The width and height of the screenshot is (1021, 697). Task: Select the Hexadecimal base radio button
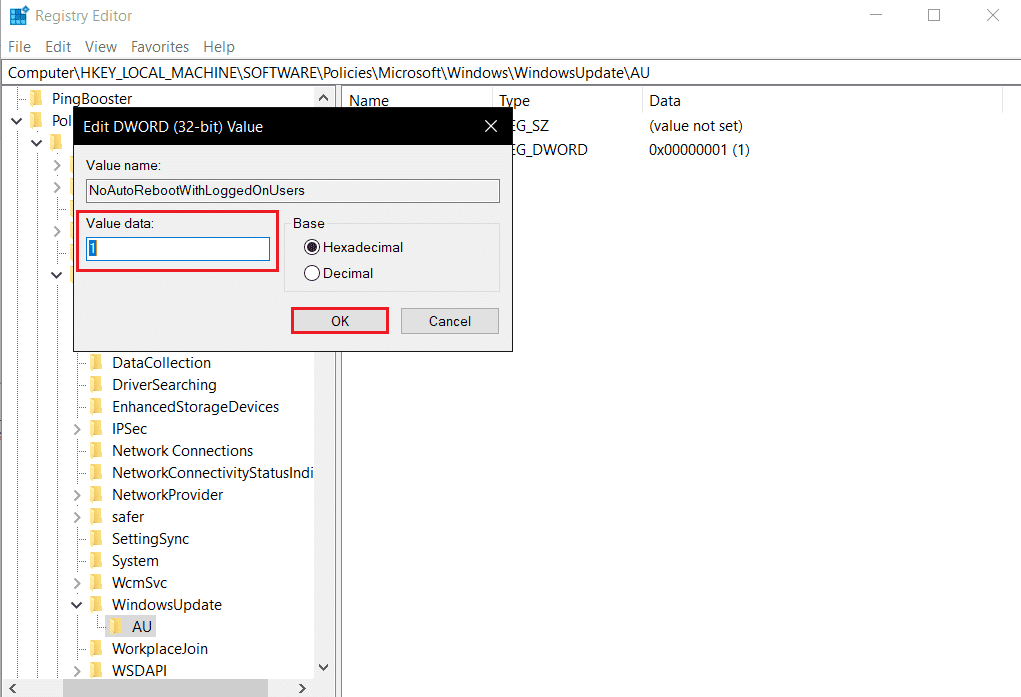(310, 247)
